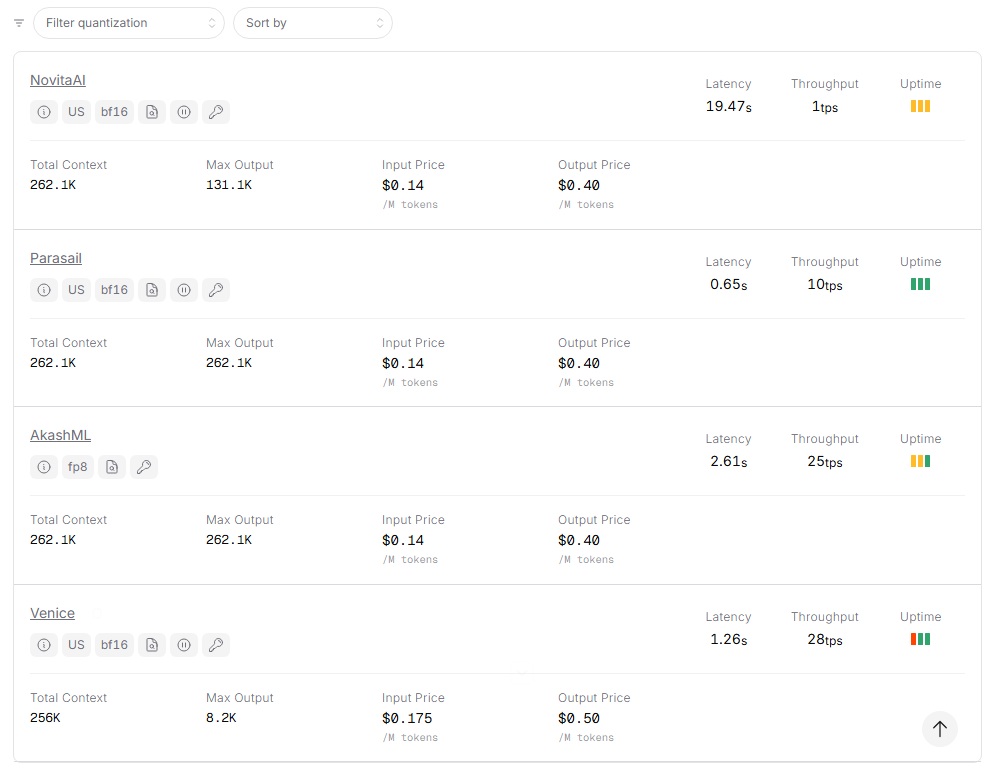This screenshot has height=784, width=1004.
Task: Click the US region badge under Venice
Action: click(x=77, y=645)
